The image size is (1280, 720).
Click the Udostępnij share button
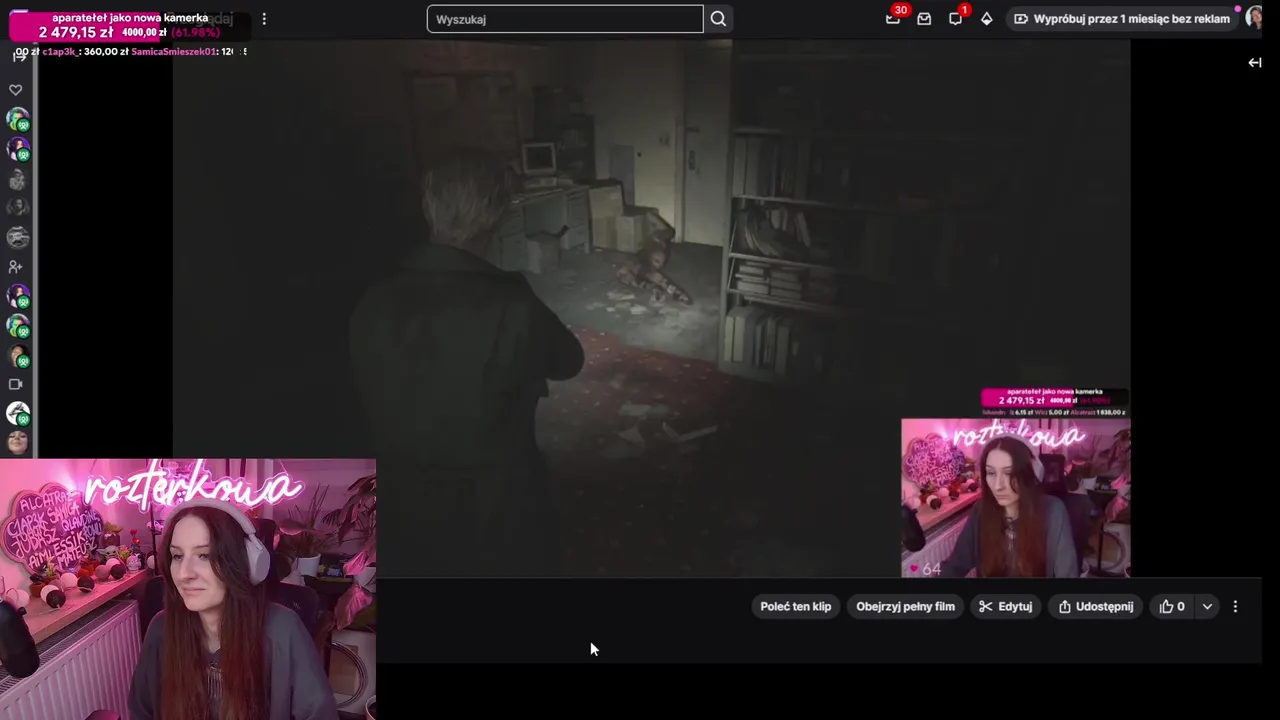[x=1096, y=606]
